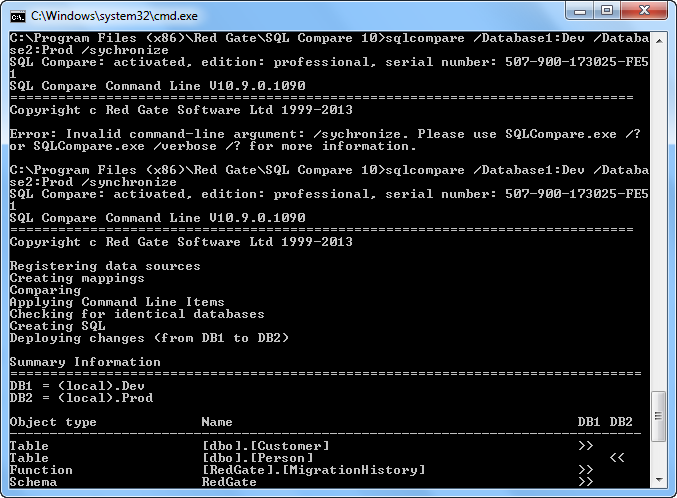This screenshot has width=677, height=498.
Task: Maximize the cmd.exe window
Action: 607,12
